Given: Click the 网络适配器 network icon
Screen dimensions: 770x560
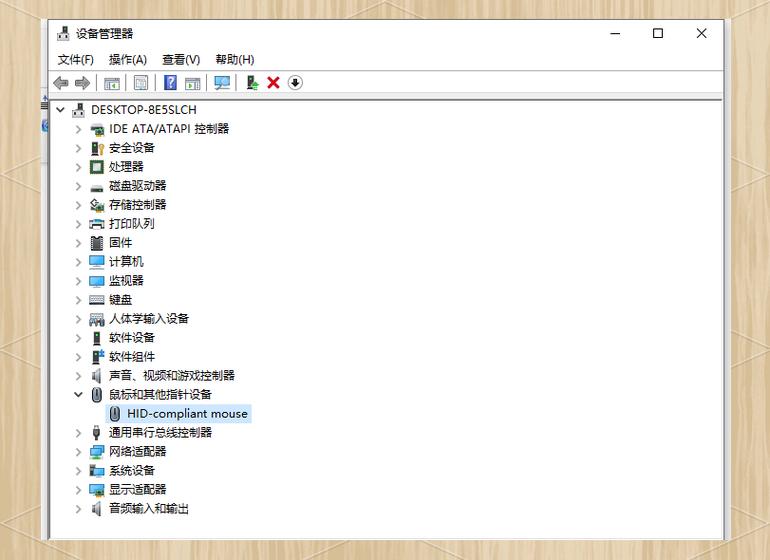Looking at the screenshot, I should click(97, 452).
